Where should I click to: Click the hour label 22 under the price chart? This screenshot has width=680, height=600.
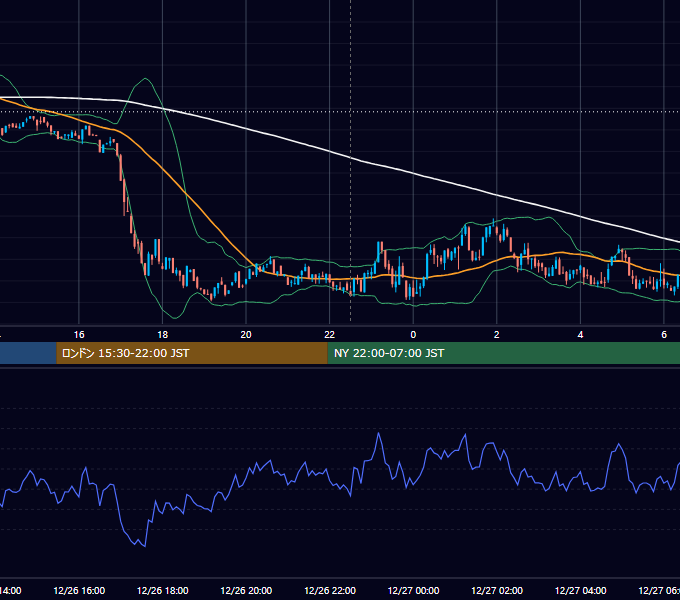point(330,335)
